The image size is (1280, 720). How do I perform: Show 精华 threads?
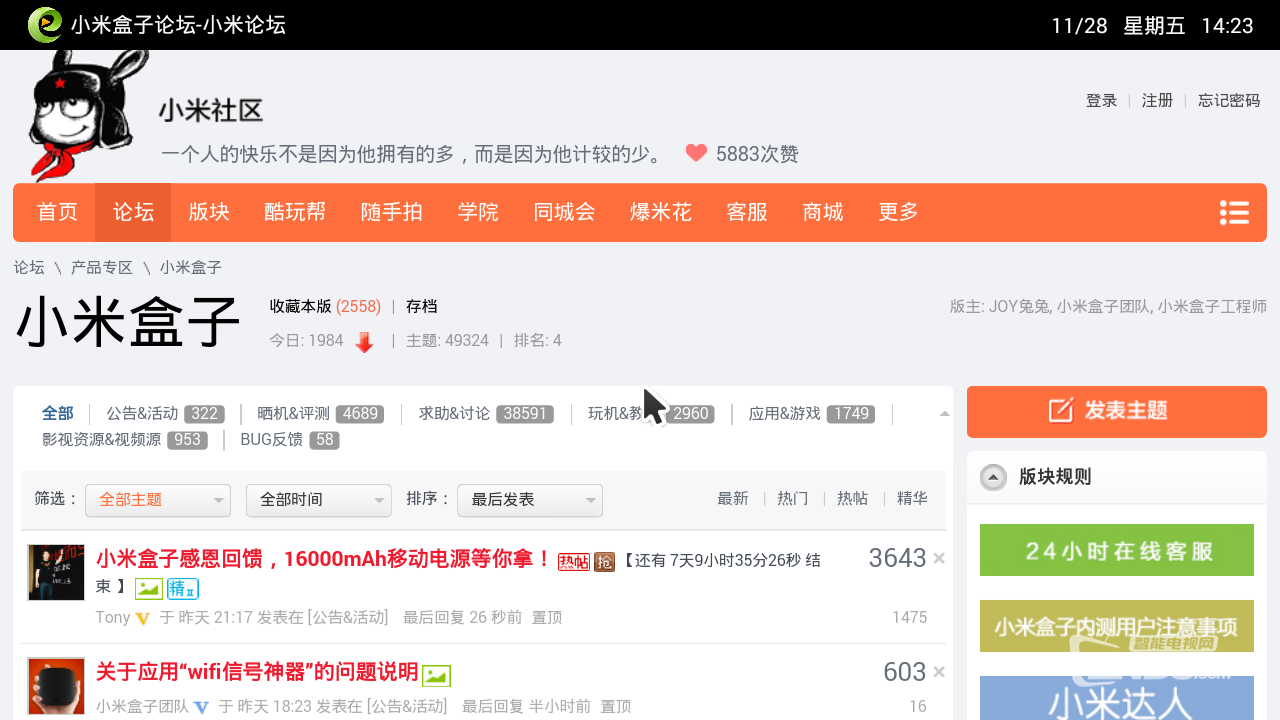[x=912, y=498]
